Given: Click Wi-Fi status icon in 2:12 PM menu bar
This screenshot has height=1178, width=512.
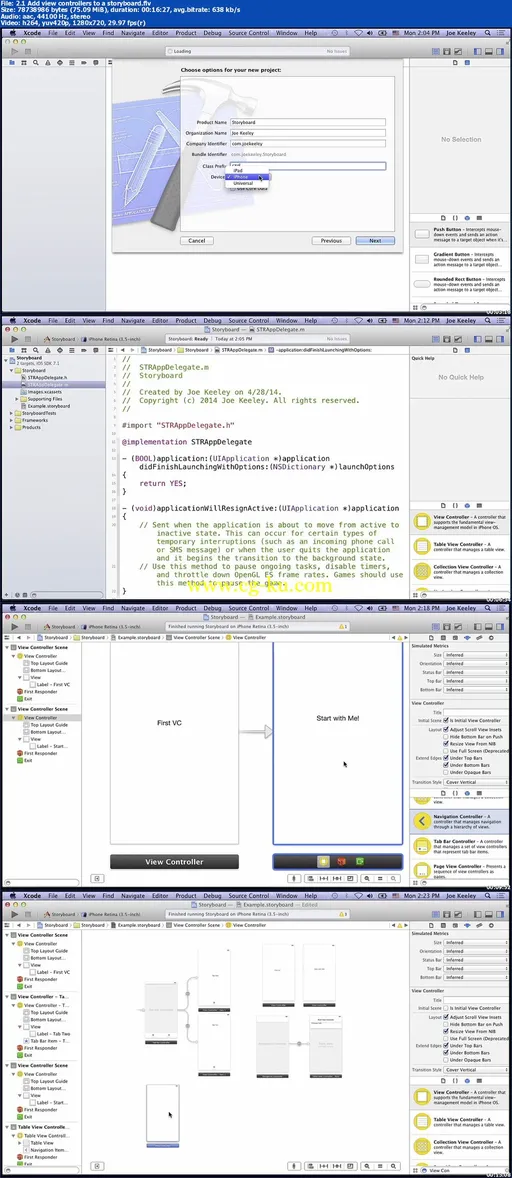Looking at the screenshot, I should tap(358, 320).
